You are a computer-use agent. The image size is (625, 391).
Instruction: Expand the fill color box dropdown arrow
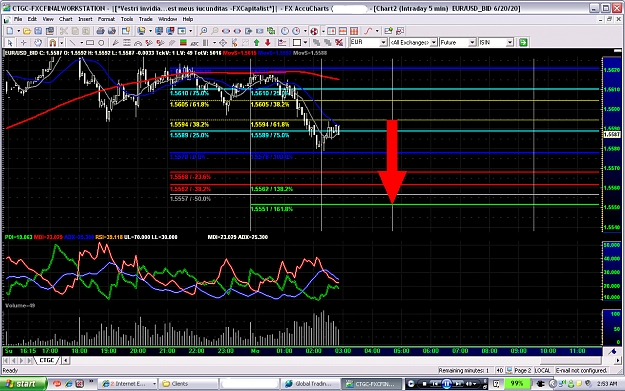point(305,42)
